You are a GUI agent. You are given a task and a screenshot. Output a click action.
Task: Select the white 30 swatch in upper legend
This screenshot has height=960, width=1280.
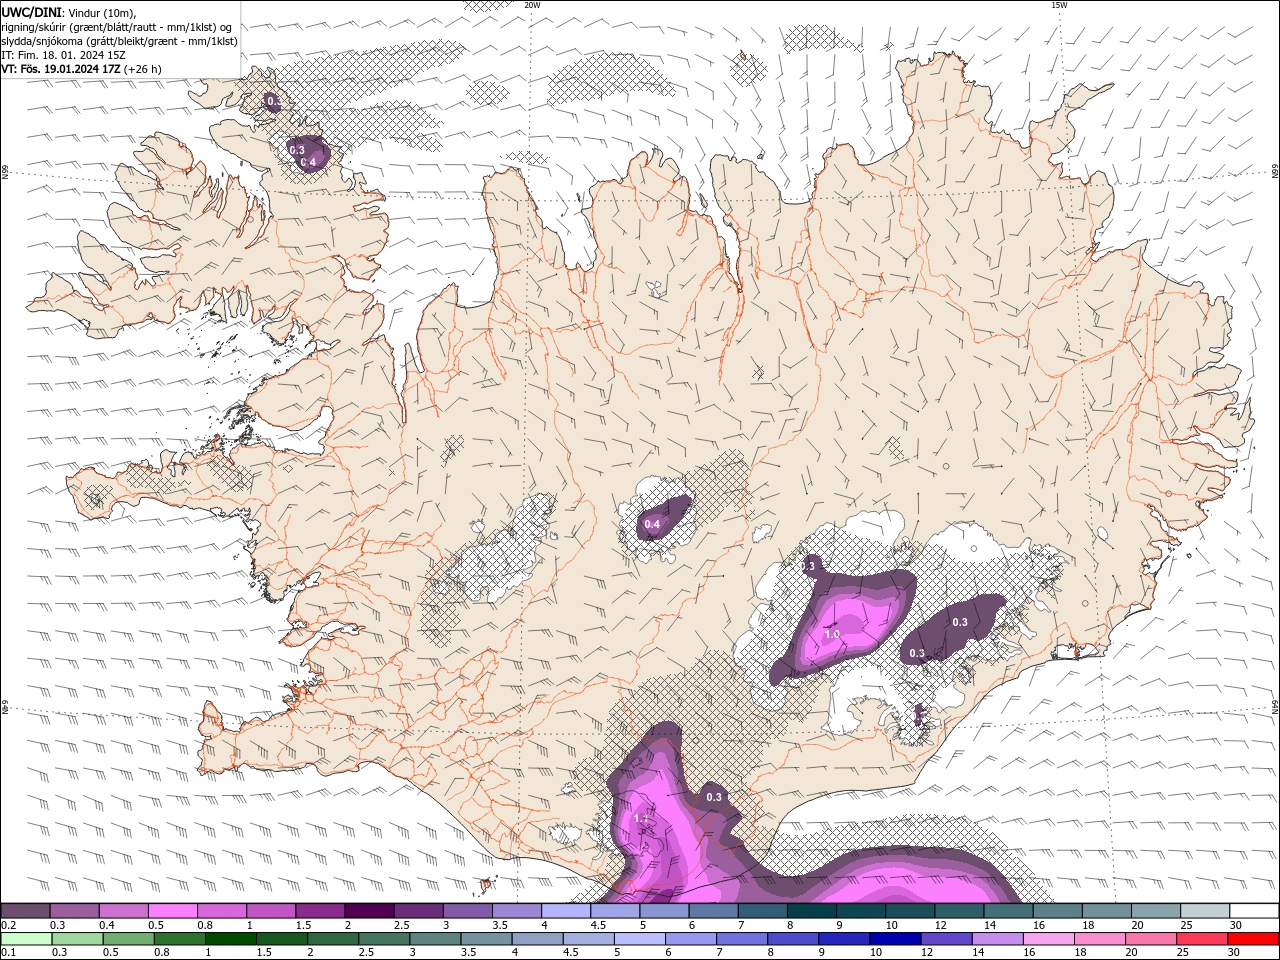[x=1254, y=911]
